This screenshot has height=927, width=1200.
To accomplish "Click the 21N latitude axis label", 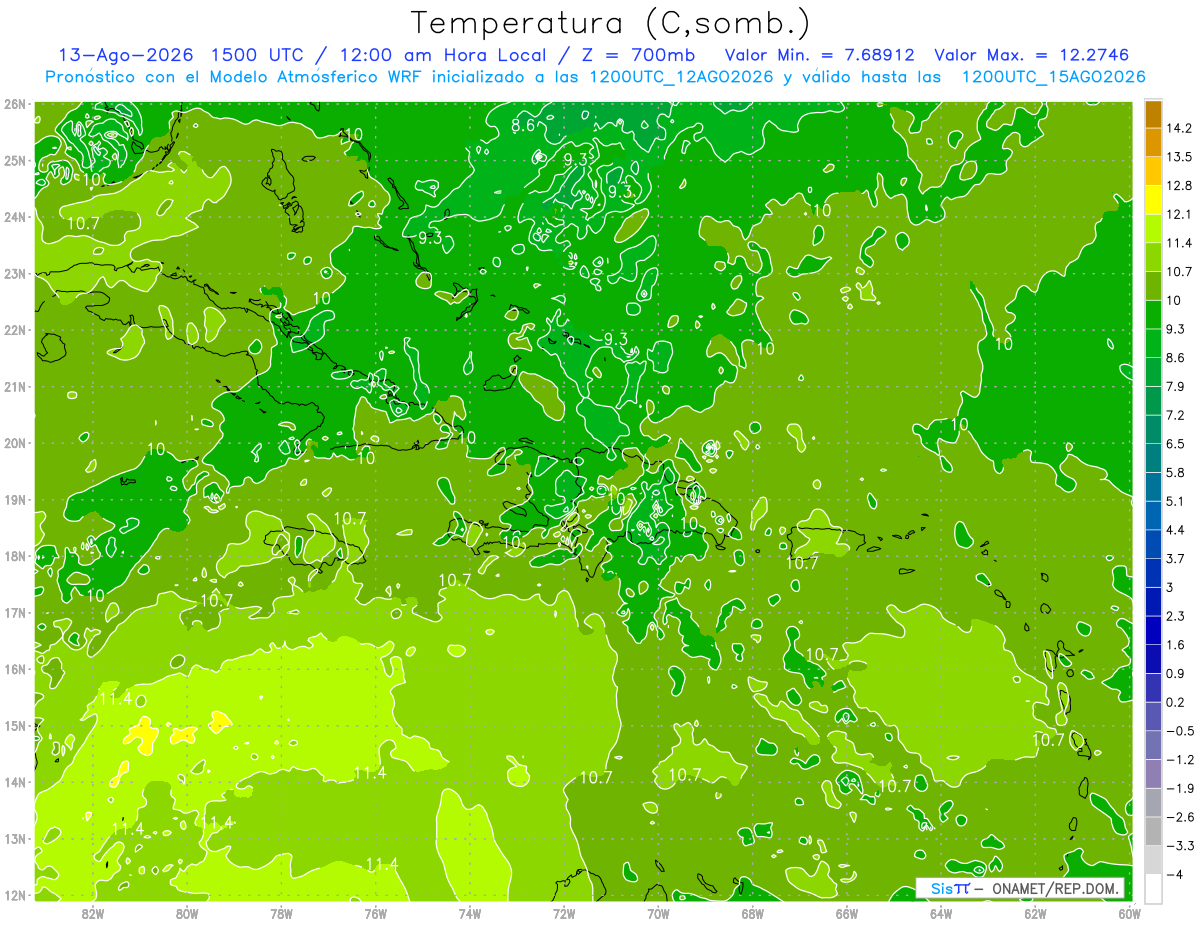I will (14, 386).
